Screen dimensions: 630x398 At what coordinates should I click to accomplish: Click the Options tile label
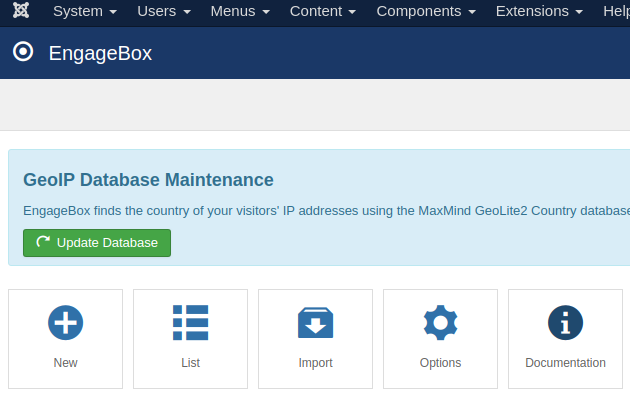point(440,363)
